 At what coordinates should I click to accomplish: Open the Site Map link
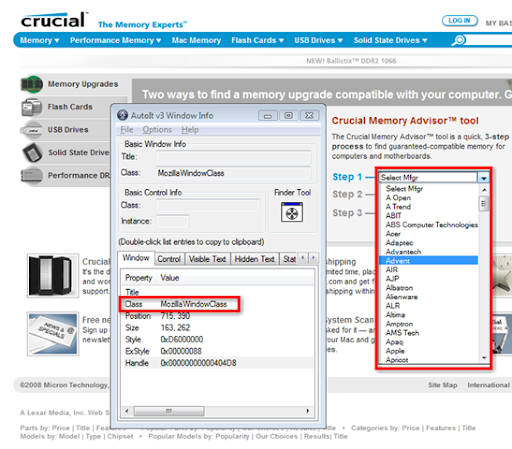[442, 385]
